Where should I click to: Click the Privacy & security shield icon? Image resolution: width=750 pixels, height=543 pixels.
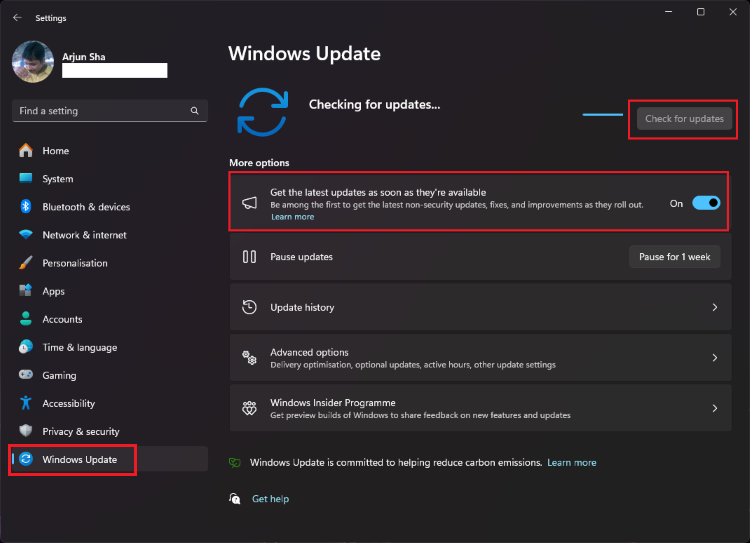(26, 431)
